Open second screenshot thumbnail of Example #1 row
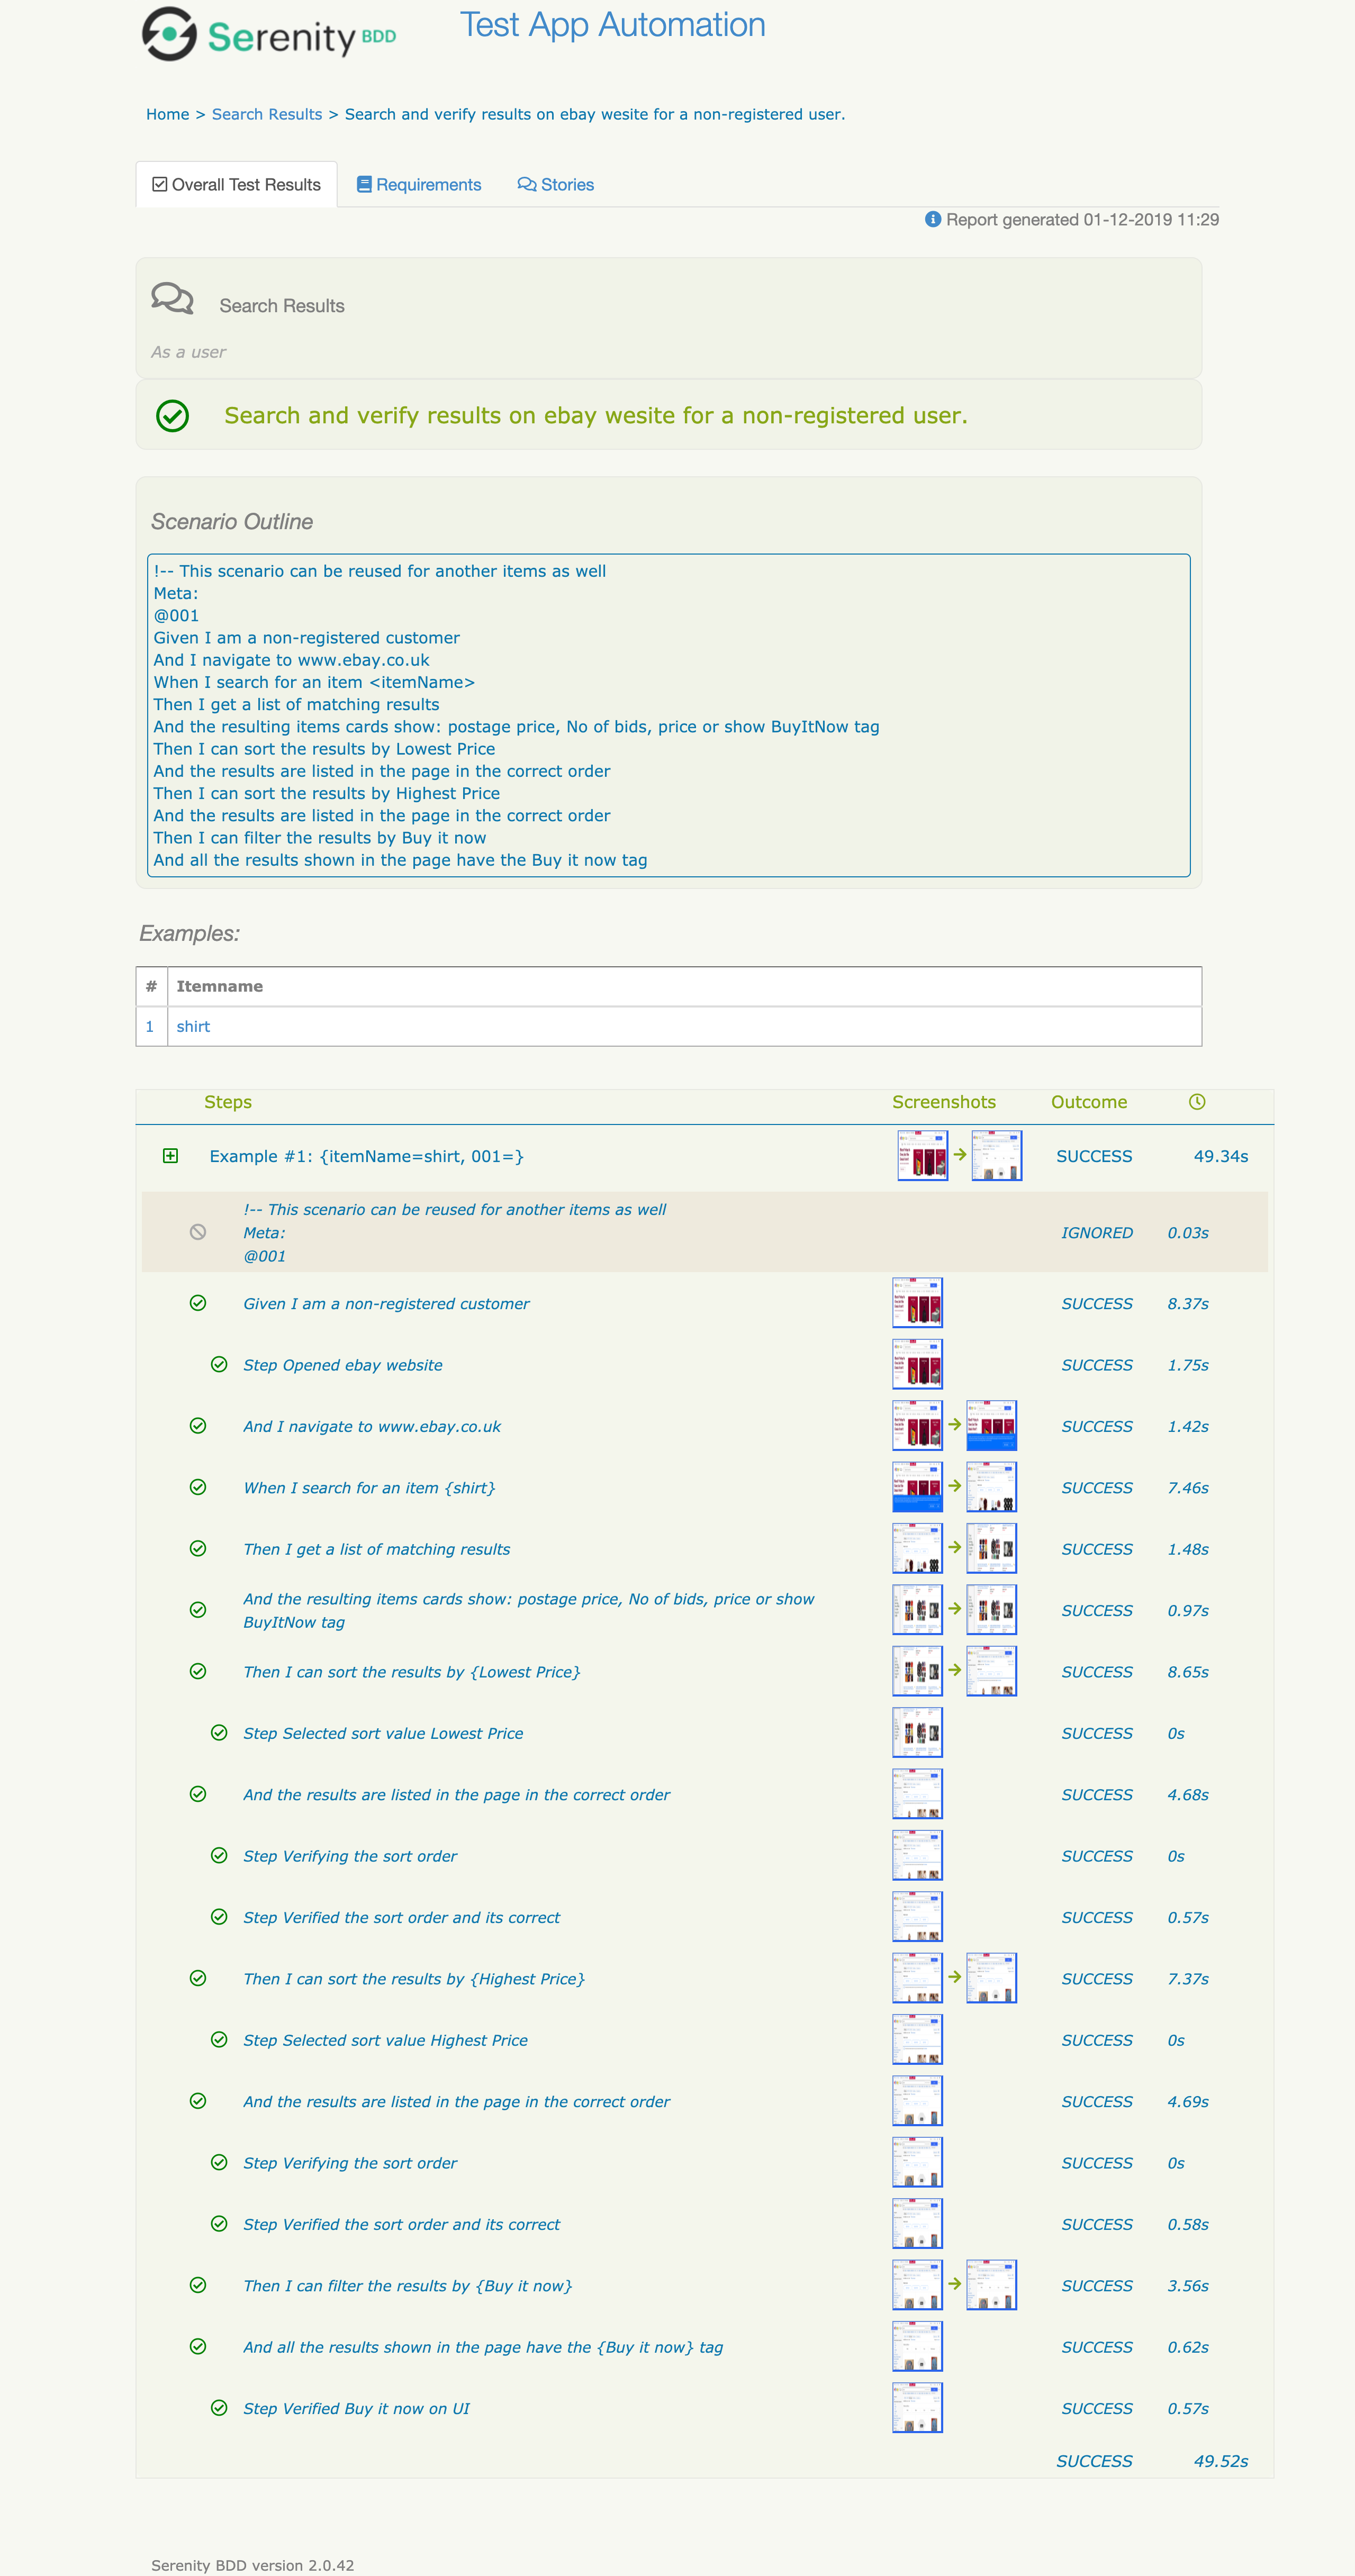 tap(997, 1155)
